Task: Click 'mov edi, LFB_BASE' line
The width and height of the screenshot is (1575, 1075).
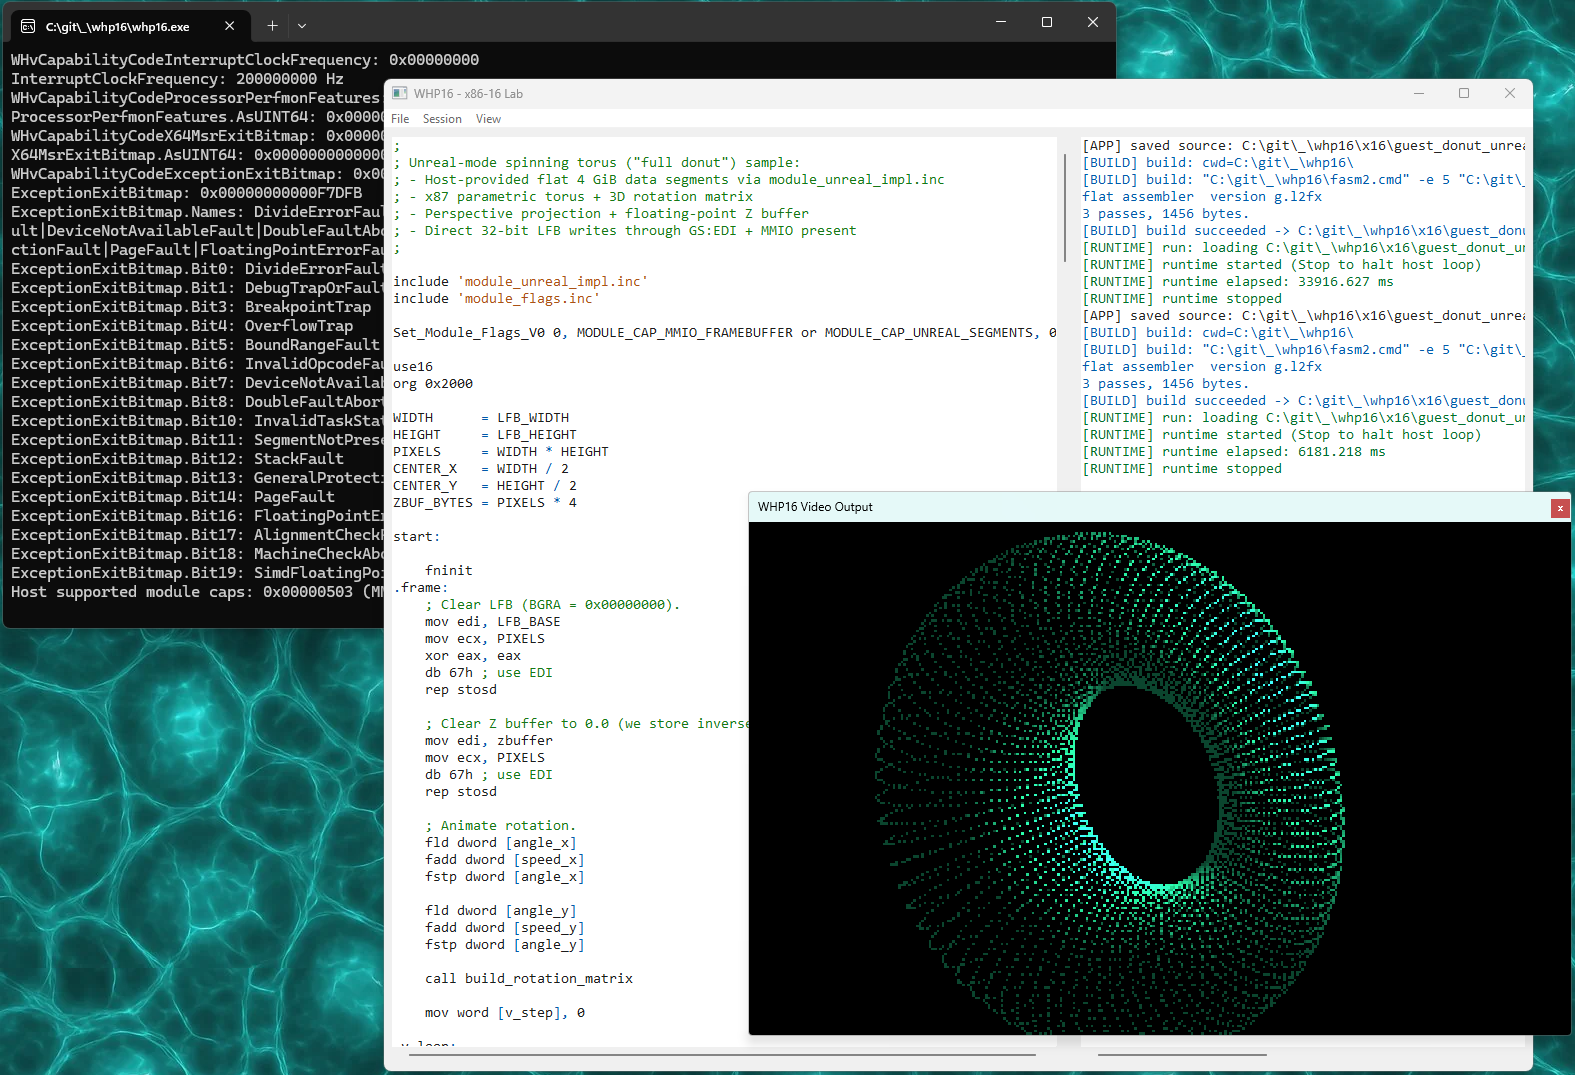Action: [x=493, y=622]
